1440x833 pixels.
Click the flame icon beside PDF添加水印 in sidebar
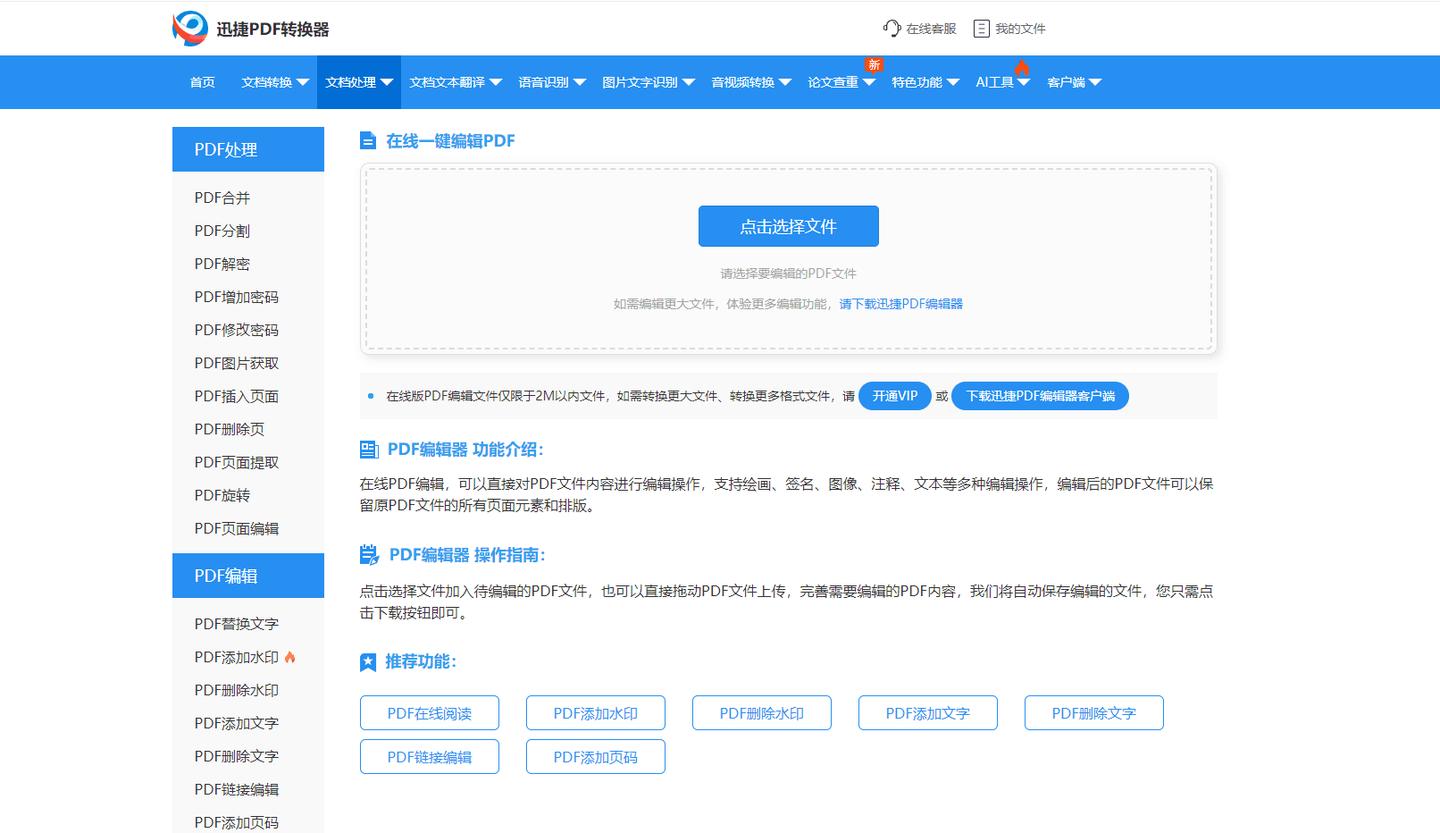click(290, 657)
